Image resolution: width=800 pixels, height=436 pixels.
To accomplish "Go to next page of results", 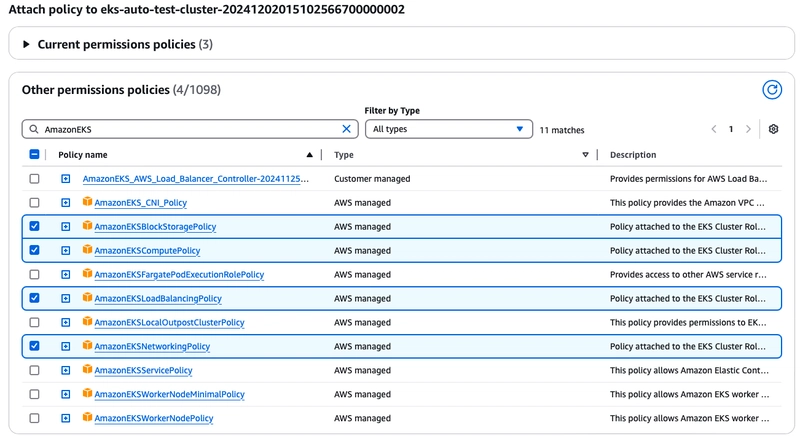I will (749, 130).
